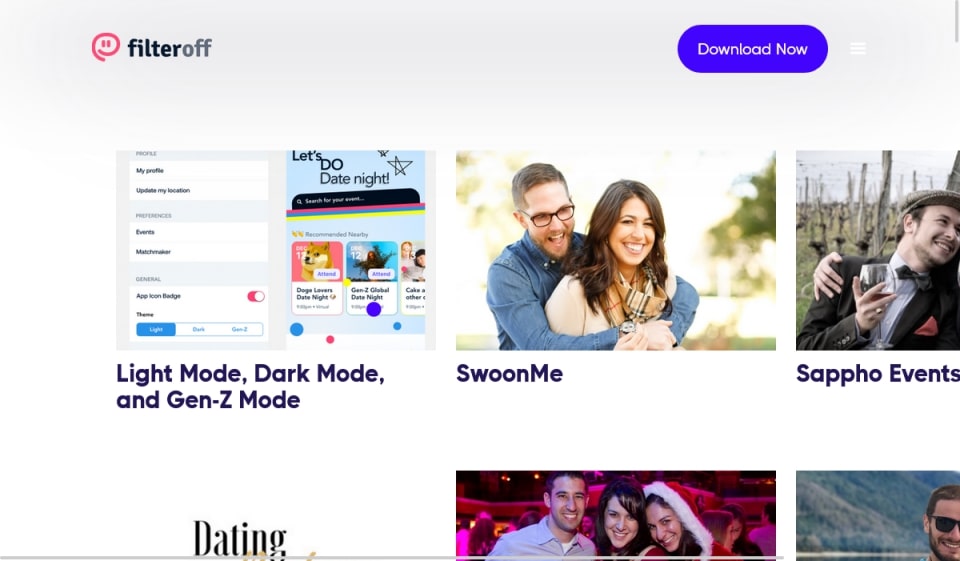The width and height of the screenshot is (960, 561).
Task: Select the Gen-Z theme segment
Action: [x=240, y=329]
